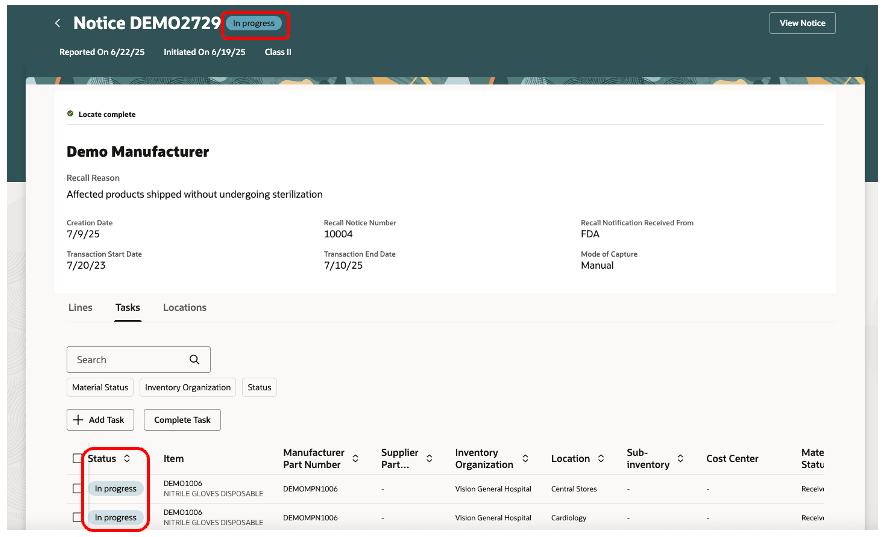Screen dimensions: 885x537
Task: Click DEMO1006 item in Central Stores row
Action: [183, 483]
